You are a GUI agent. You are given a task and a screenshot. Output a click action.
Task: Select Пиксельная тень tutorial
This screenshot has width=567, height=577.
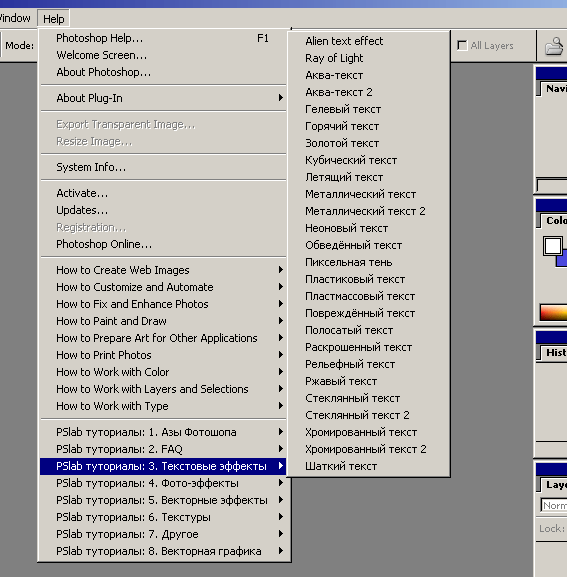tap(369, 262)
